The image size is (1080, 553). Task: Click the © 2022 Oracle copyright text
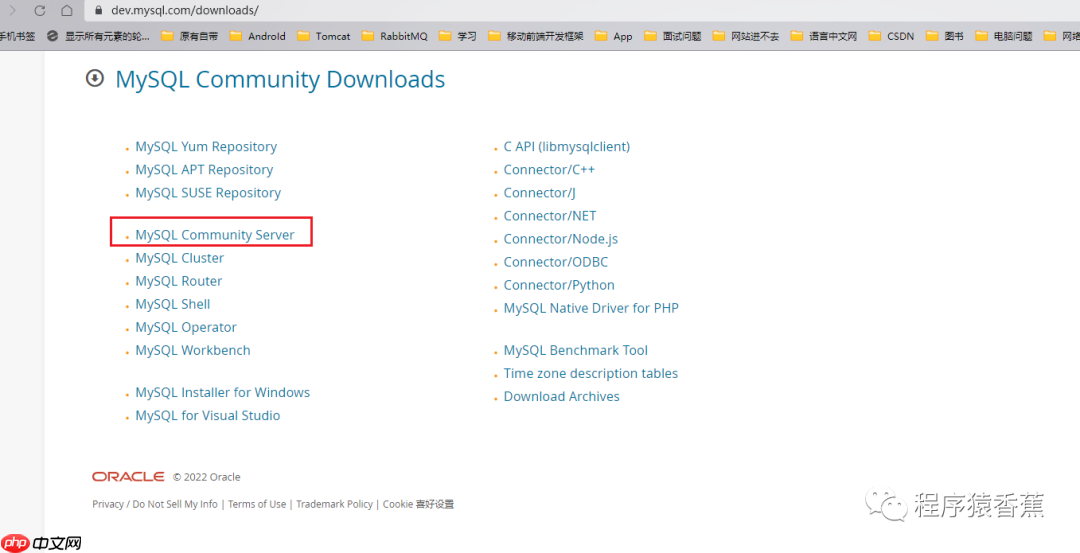207,477
